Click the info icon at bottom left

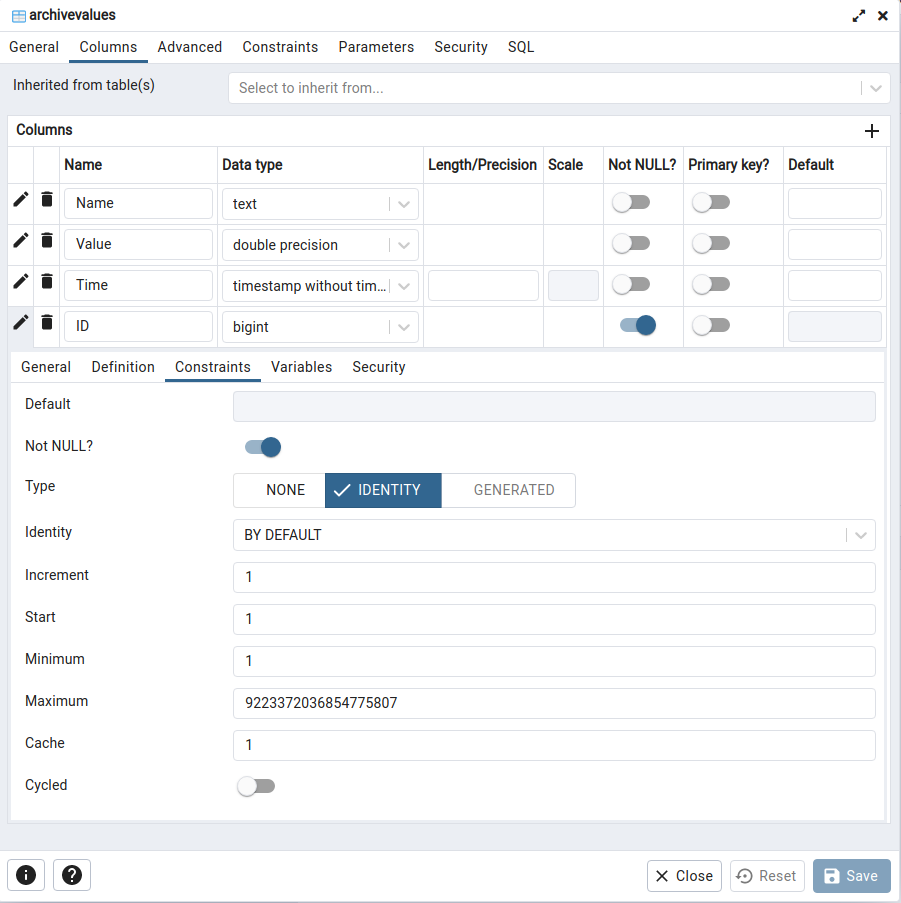(26, 875)
